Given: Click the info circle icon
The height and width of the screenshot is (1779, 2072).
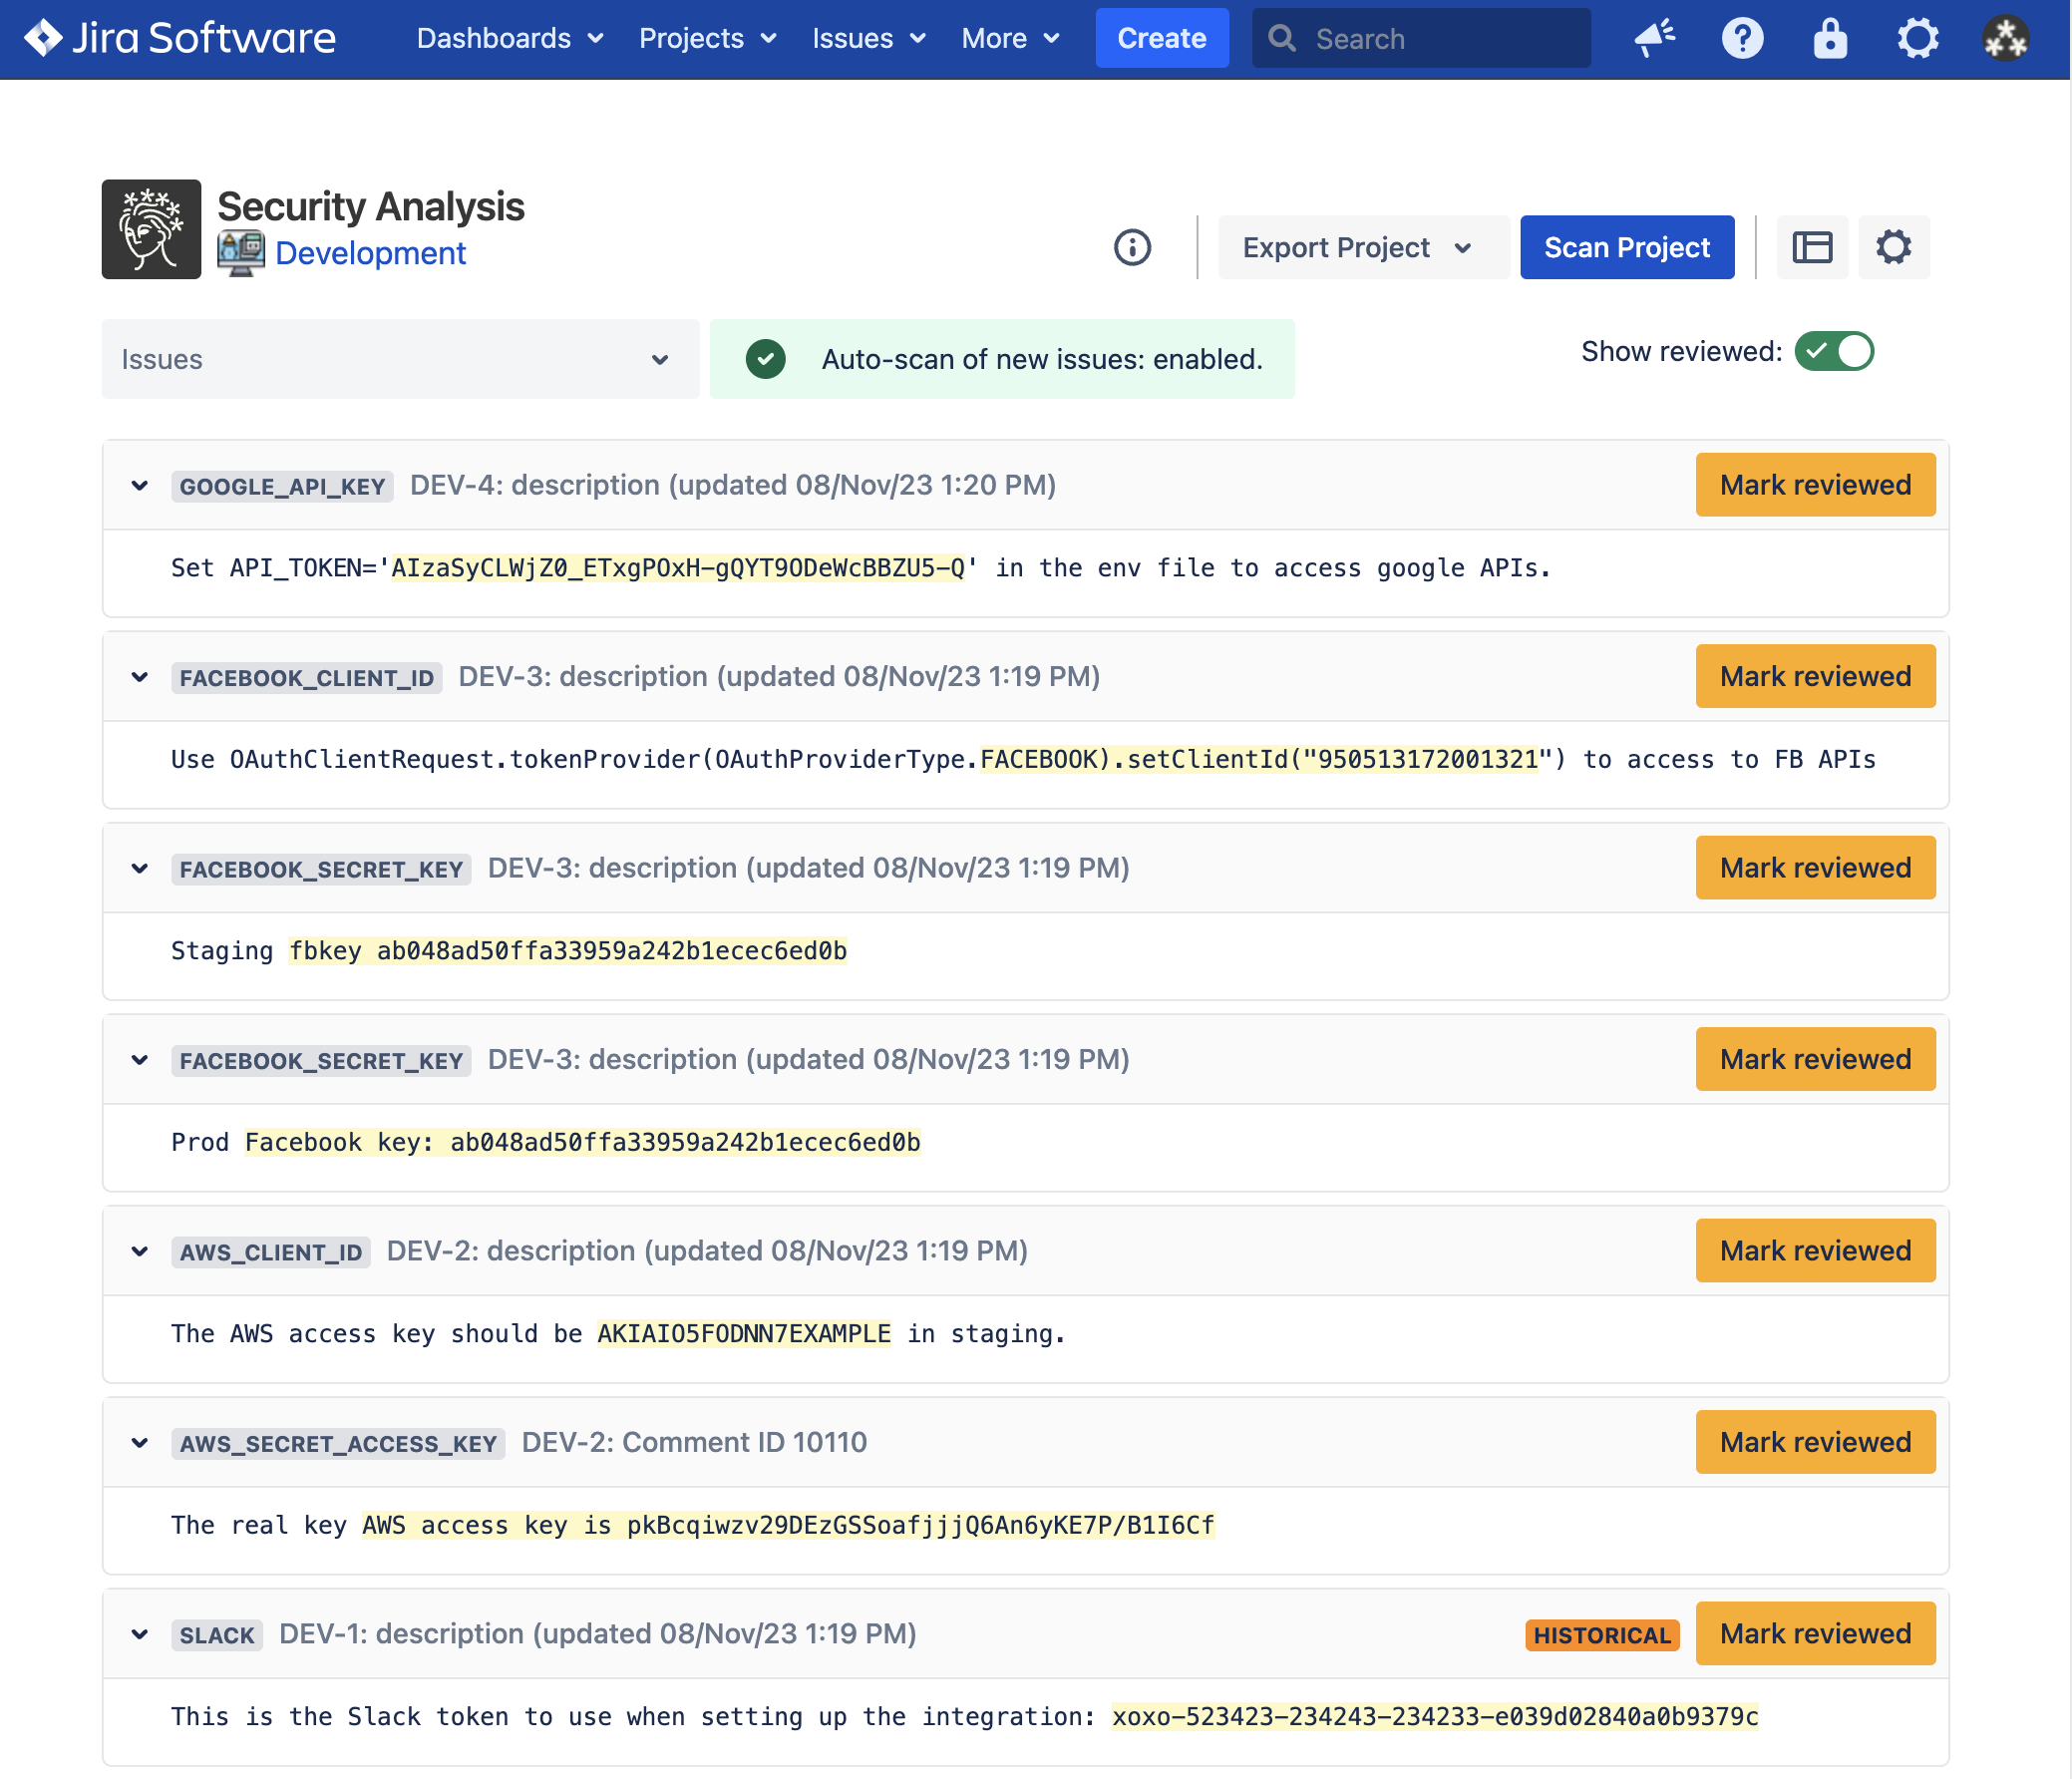Looking at the screenshot, I should tap(1132, 247).
